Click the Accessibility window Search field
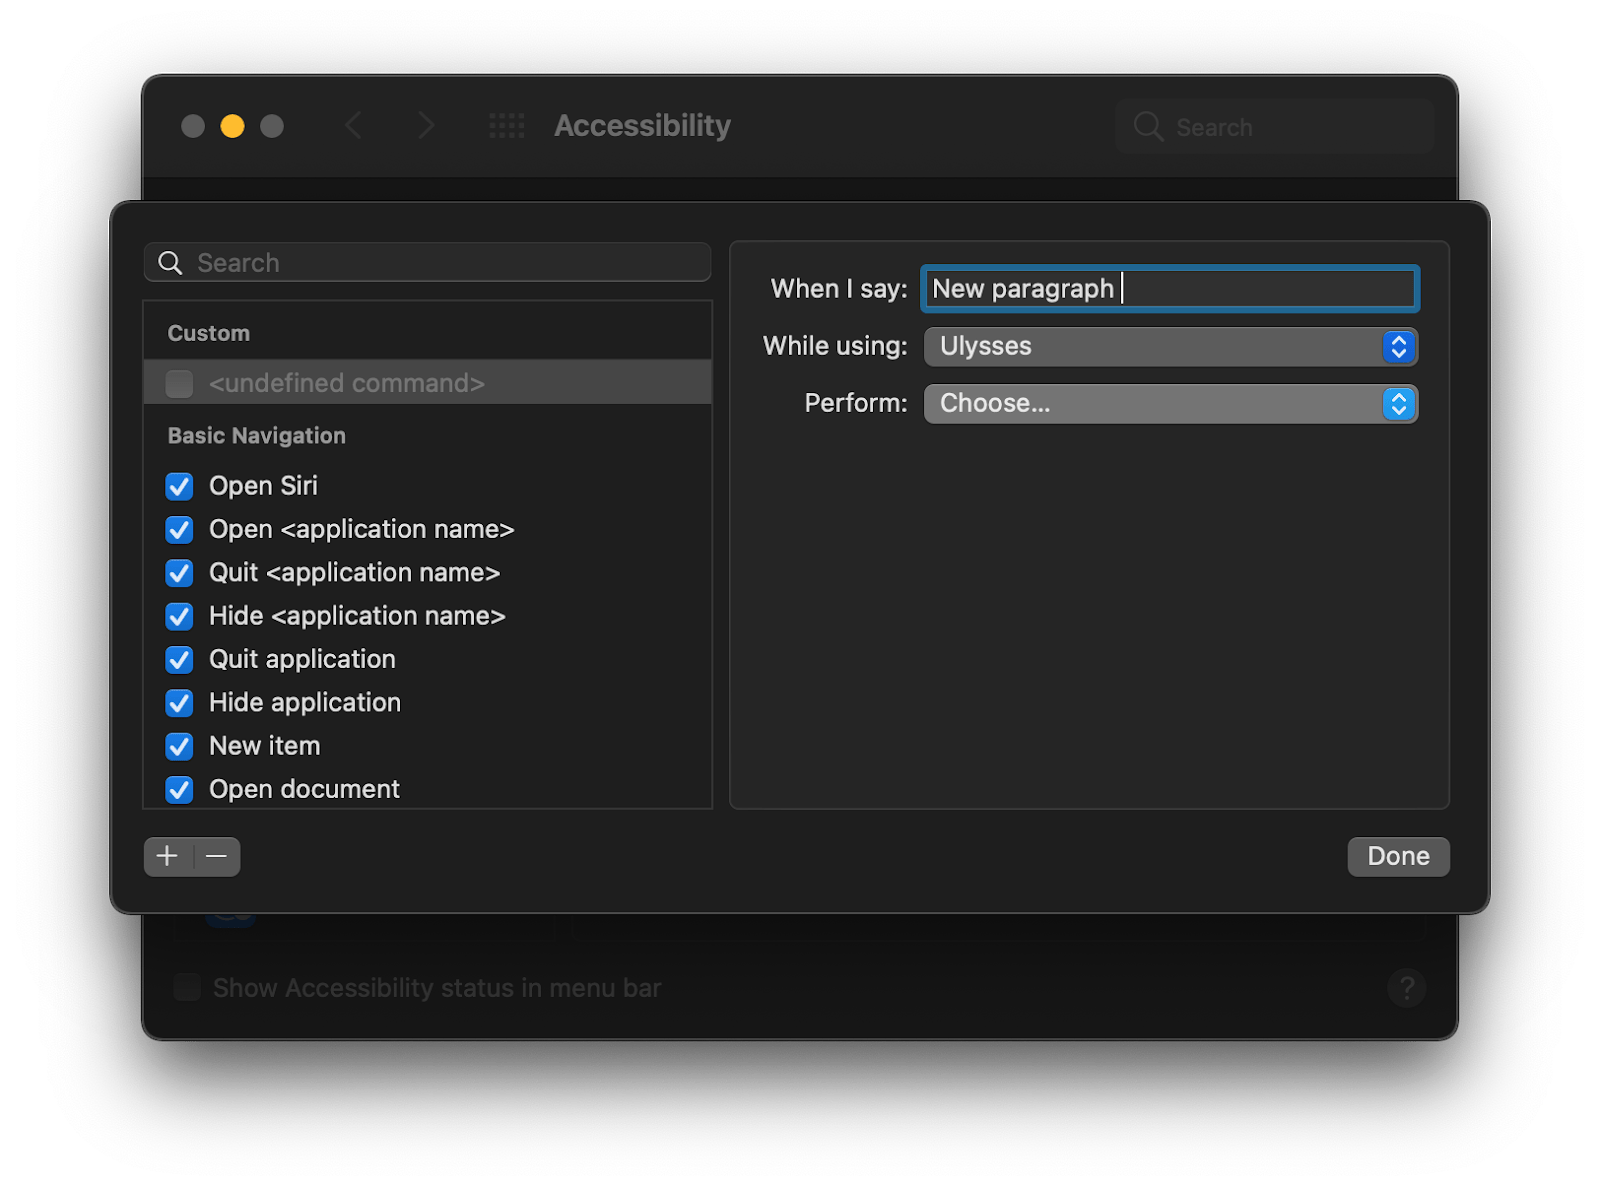 point(1275,127)
